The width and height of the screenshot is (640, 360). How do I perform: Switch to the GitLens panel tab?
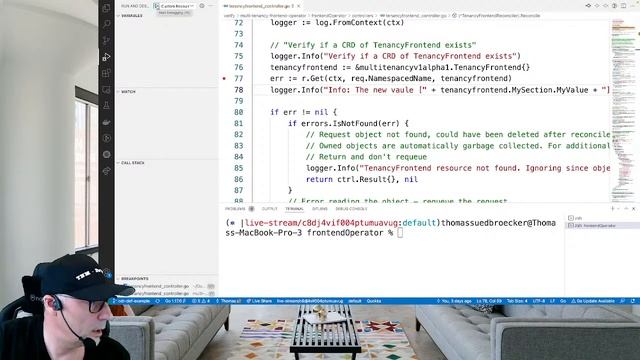320,209
